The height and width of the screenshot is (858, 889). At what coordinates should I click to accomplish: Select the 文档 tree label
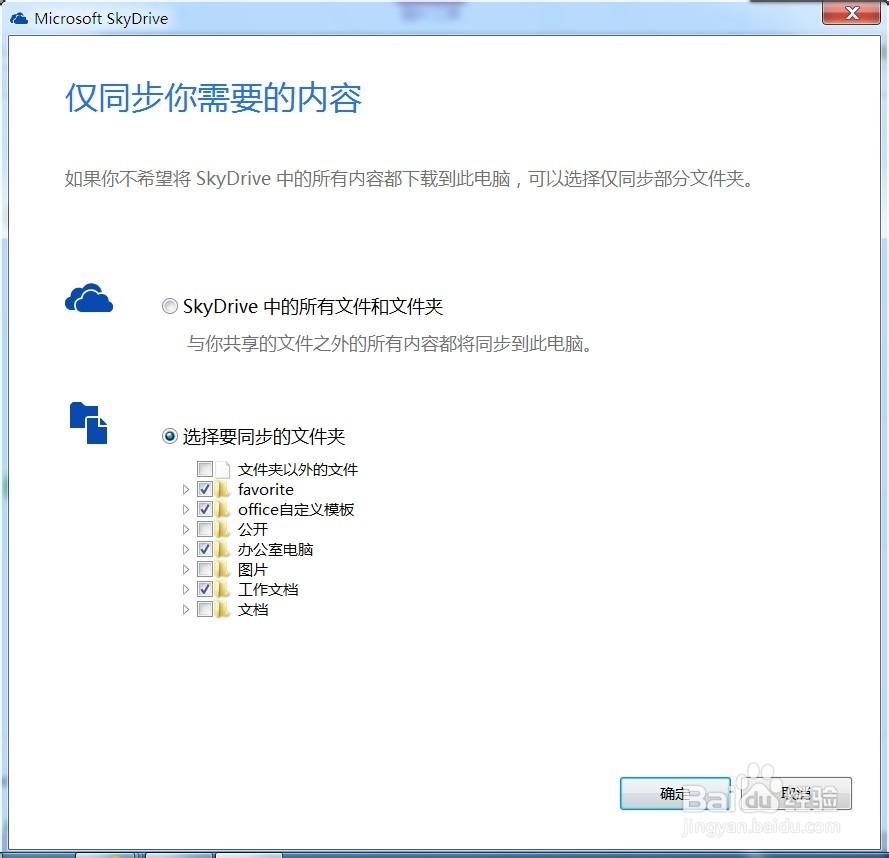pyautogui.click(x=253, y=610)
